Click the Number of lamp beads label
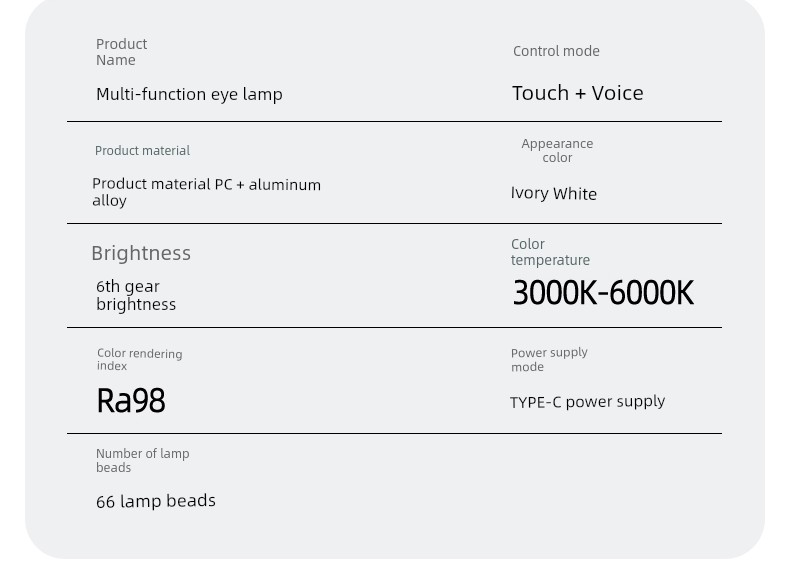 pos(143,460)
